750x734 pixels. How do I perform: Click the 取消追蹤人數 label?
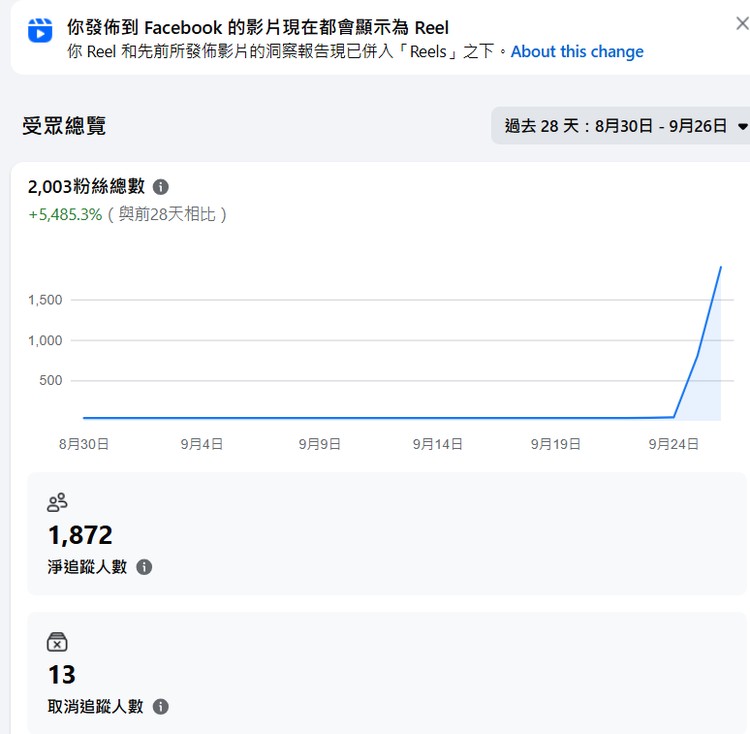coord(95,706)
